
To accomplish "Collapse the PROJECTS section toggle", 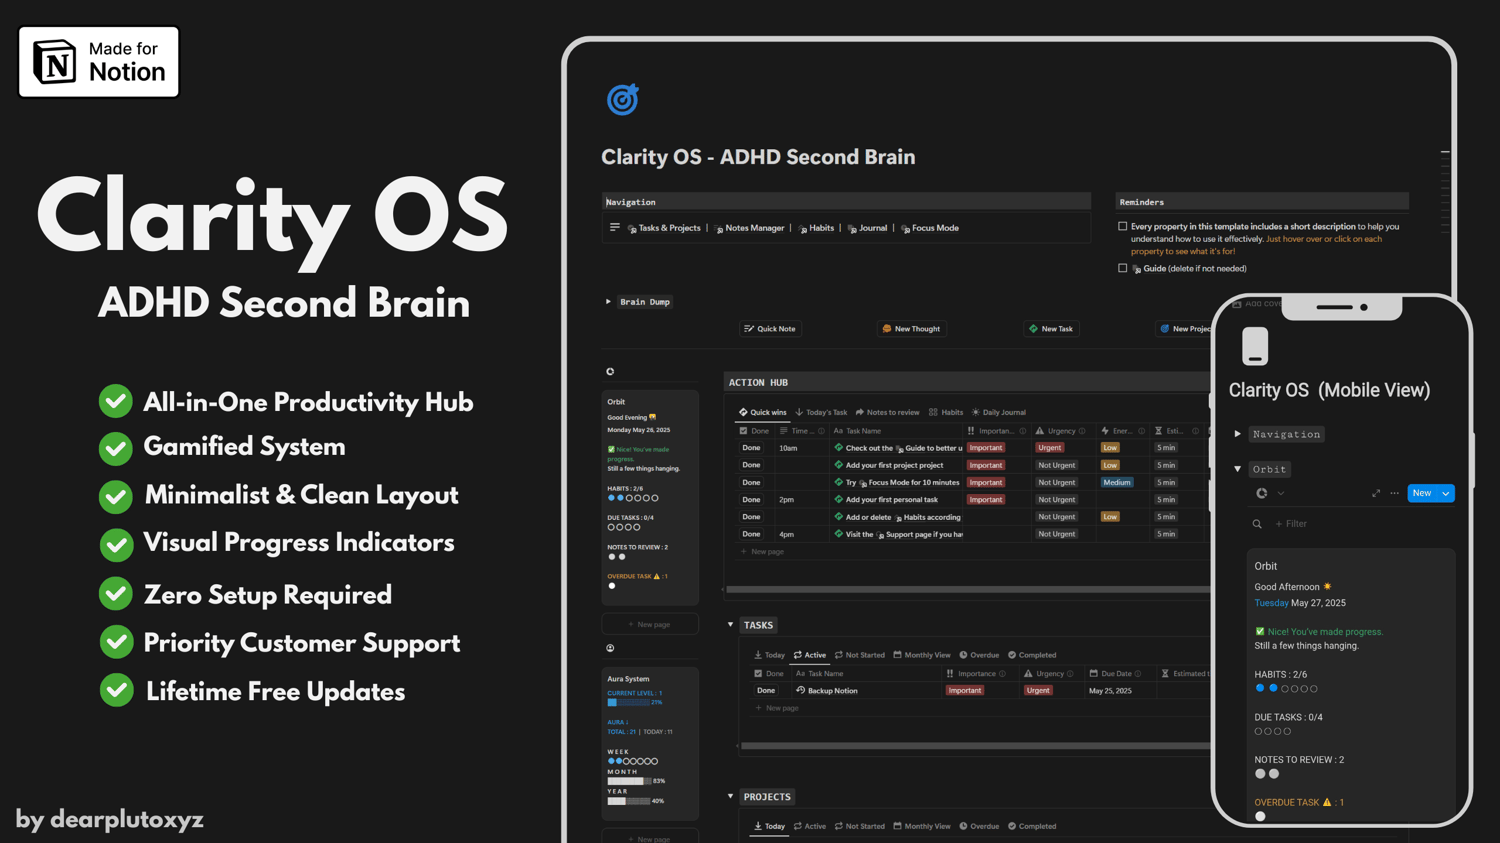I will (x=730, y=797).
